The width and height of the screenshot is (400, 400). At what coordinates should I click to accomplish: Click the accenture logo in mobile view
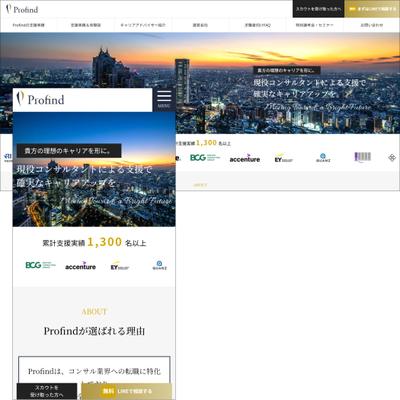point(80,266)
